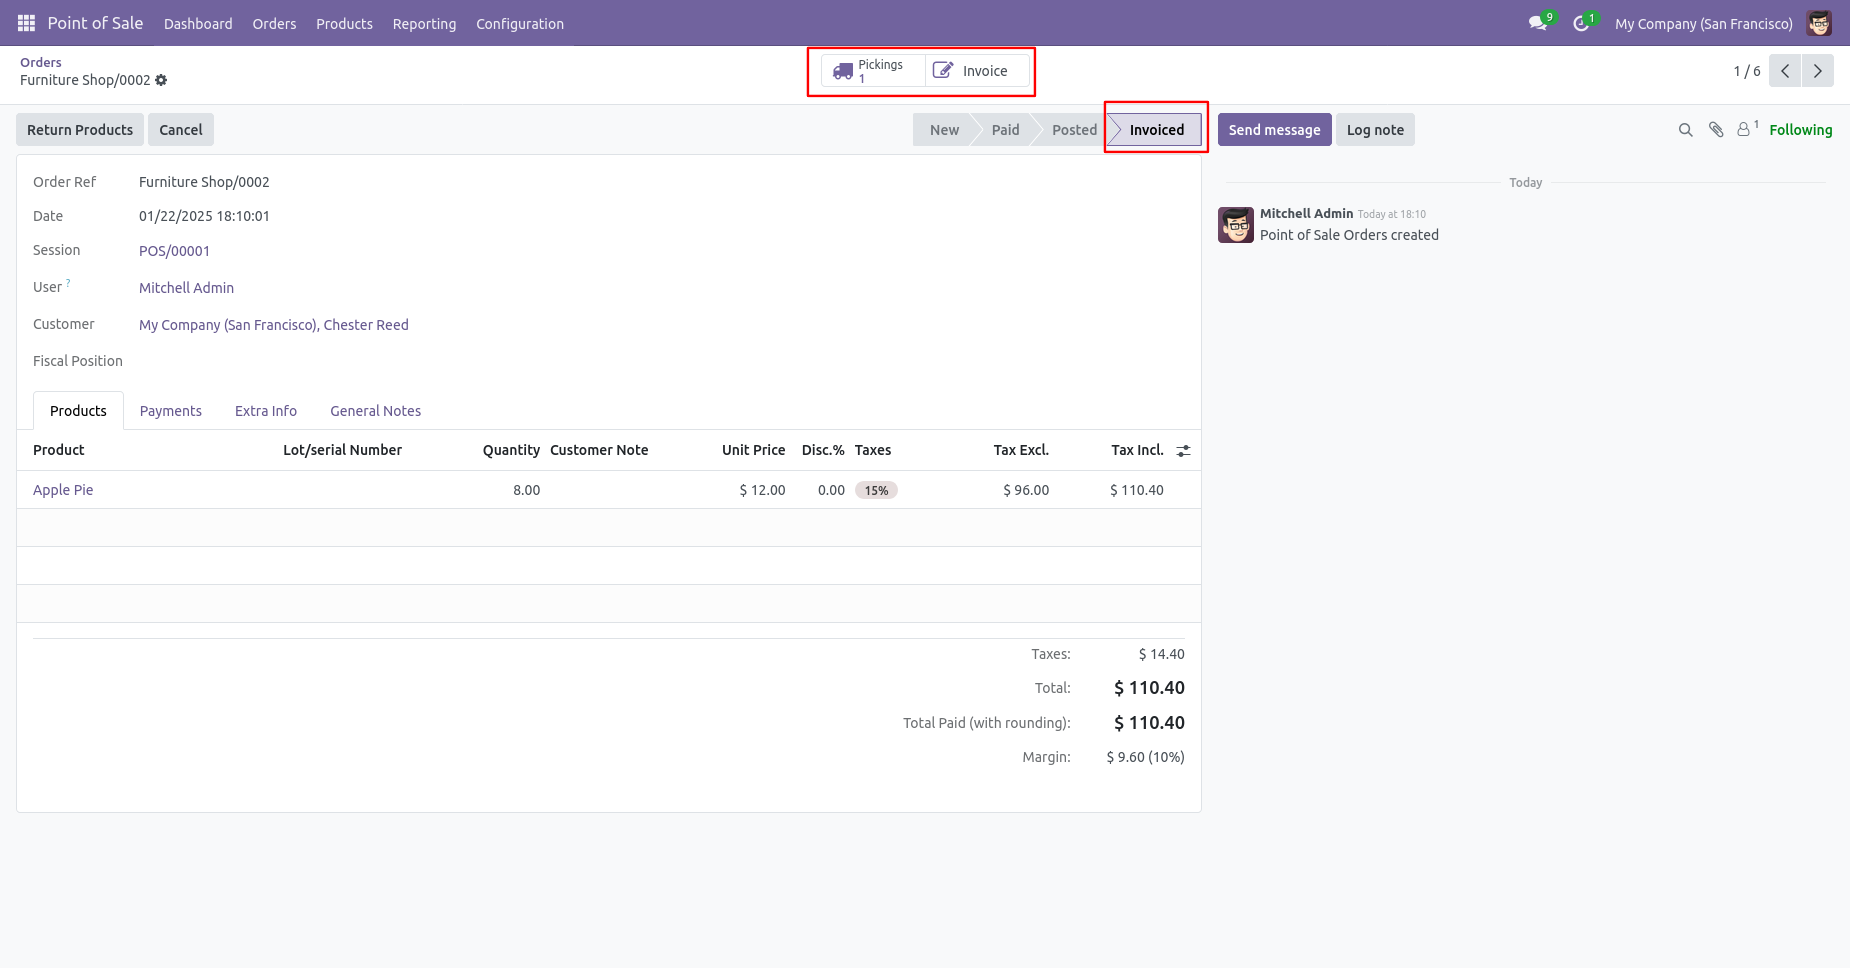This screenshot has height=968, width=1850.
Task: Click the unit price $ 12.00
Action: coord(762,490)
